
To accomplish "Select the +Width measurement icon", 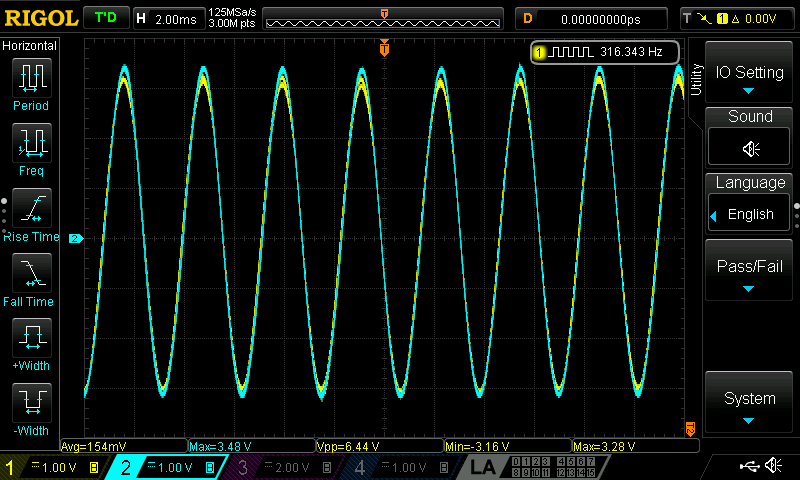I will (x=31, y=338).
